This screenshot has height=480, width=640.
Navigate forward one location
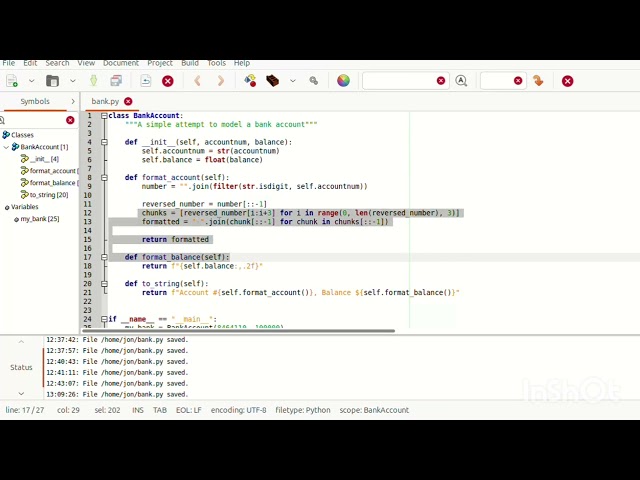pos(221,81)
